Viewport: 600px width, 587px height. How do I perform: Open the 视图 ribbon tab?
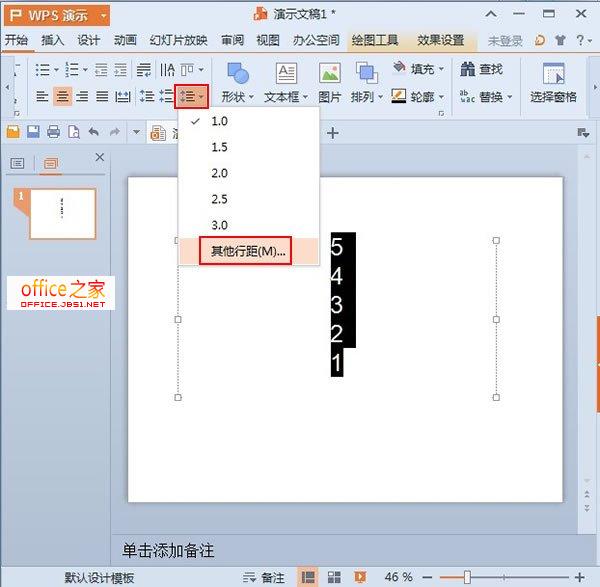(x=268, y=40)
